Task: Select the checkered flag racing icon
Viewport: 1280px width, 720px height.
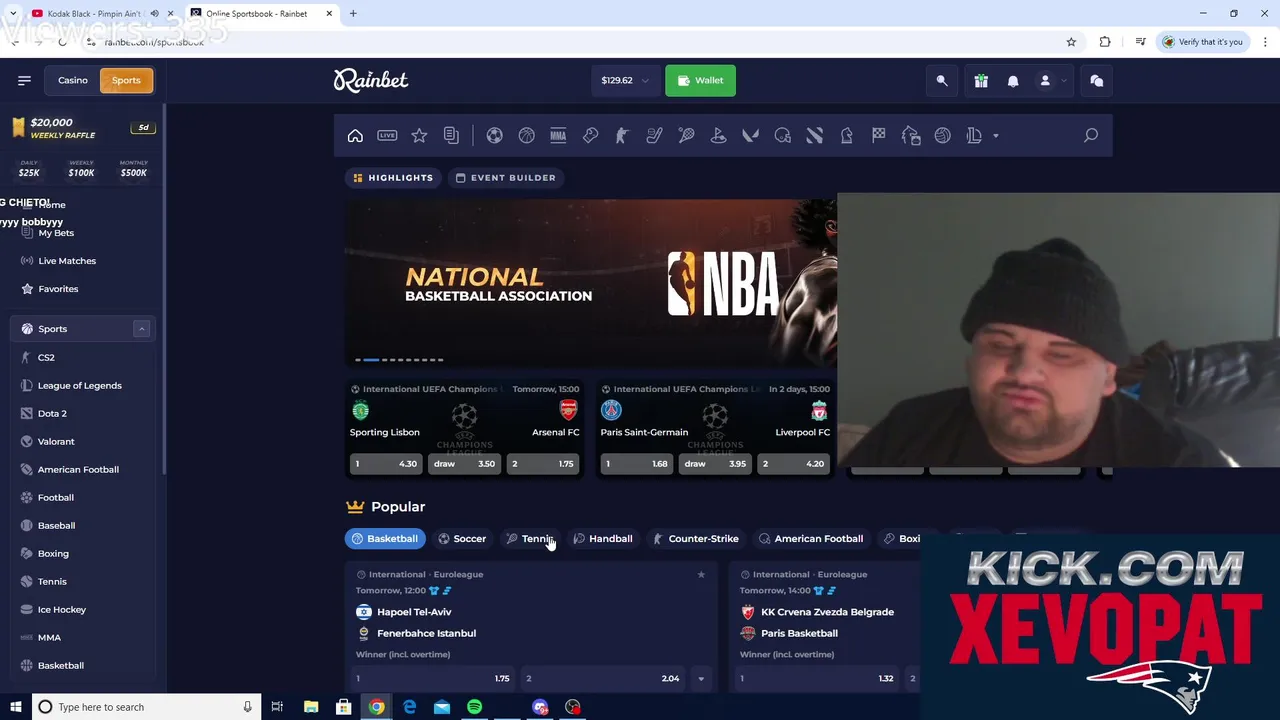Action: (x=878, y=135)
